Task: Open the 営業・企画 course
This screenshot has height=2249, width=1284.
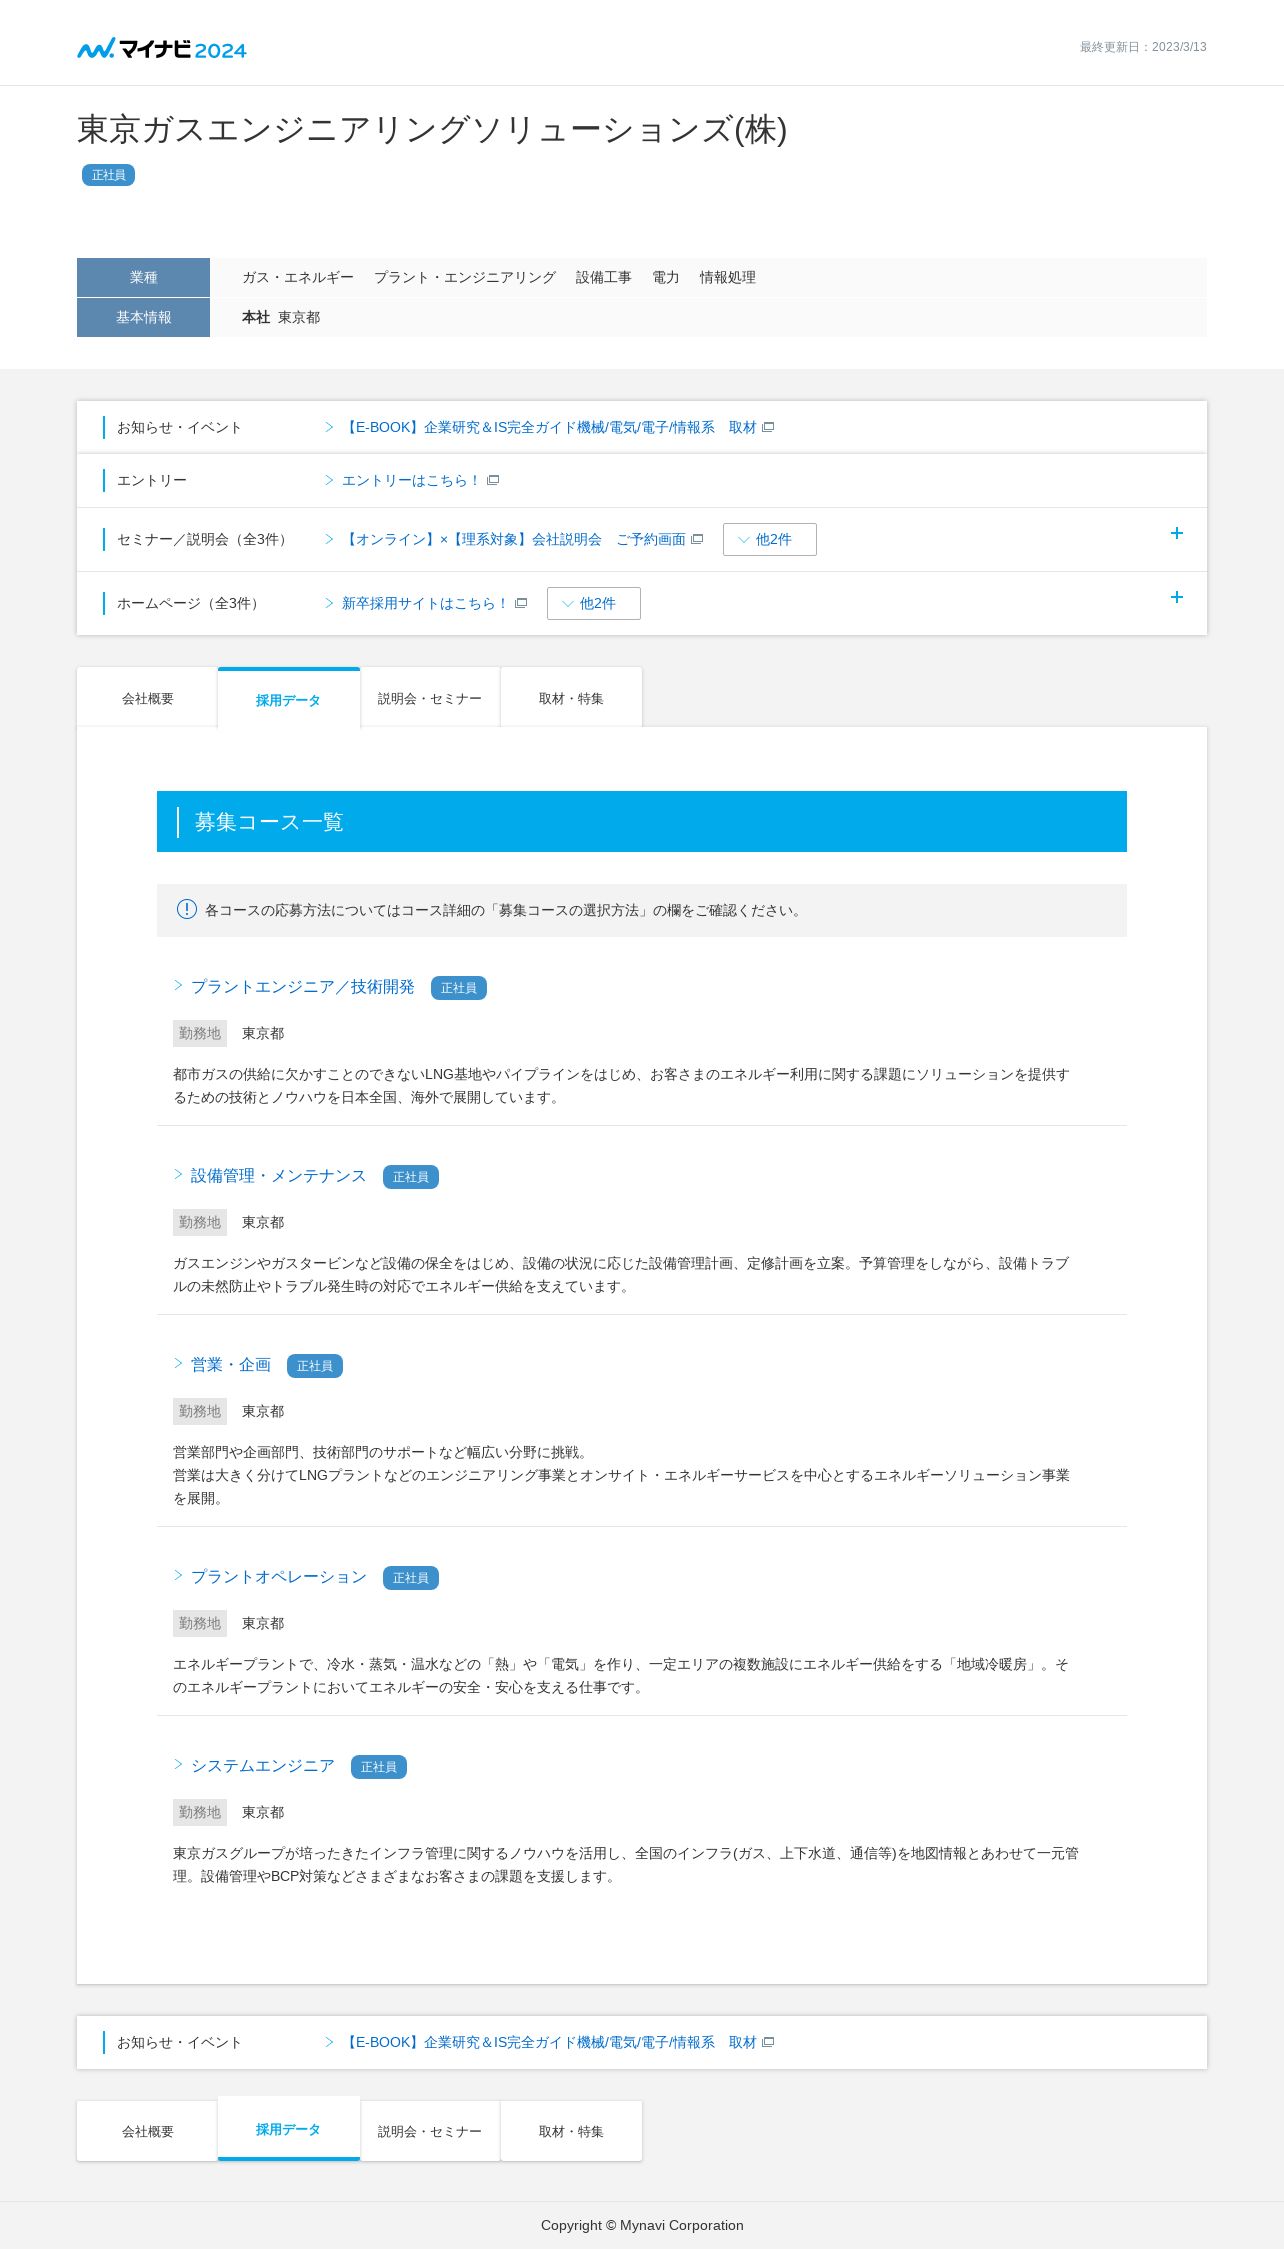Action: point(231,1365)
